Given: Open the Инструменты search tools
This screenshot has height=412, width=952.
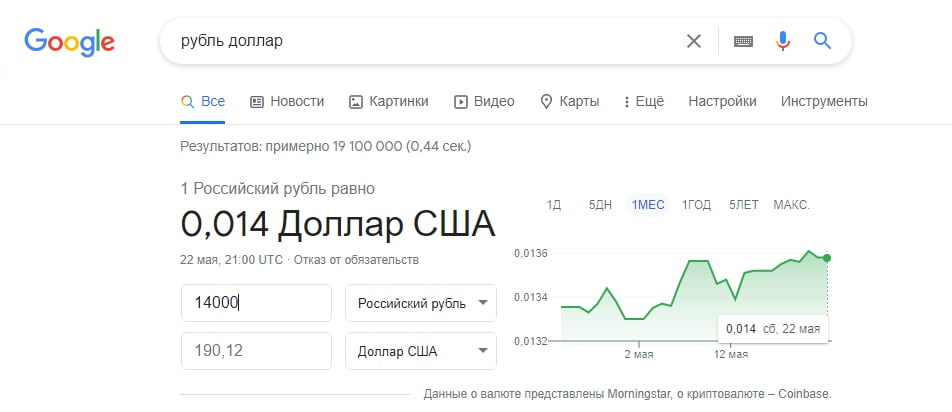Looking at the screenshot, I should (824, 101).
